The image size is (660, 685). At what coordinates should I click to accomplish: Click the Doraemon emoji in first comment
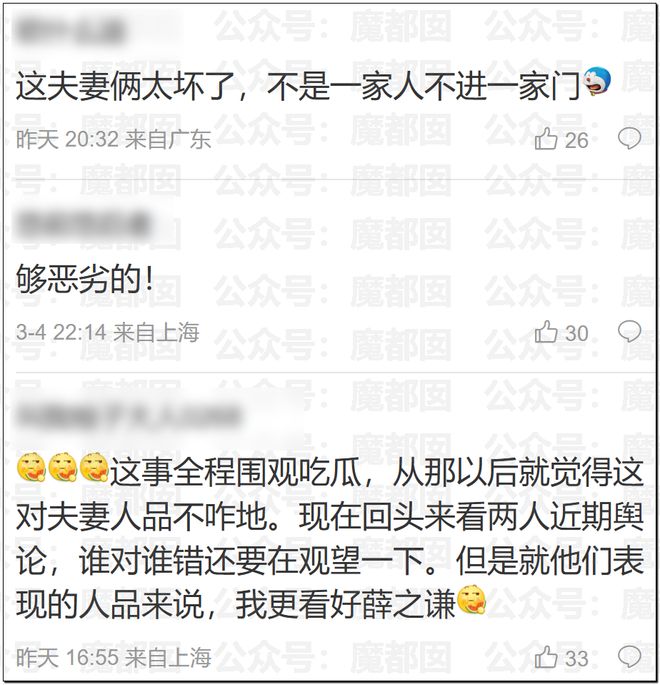pos(597,82)
